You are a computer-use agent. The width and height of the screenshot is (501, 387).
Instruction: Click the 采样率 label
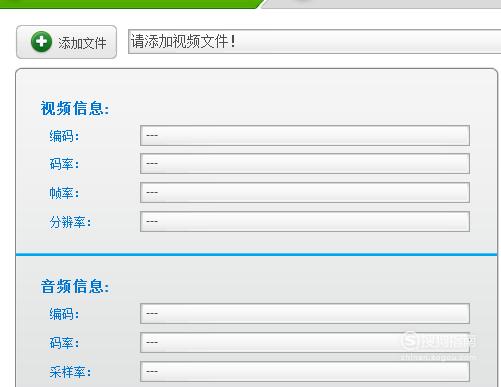pos(70,372)
